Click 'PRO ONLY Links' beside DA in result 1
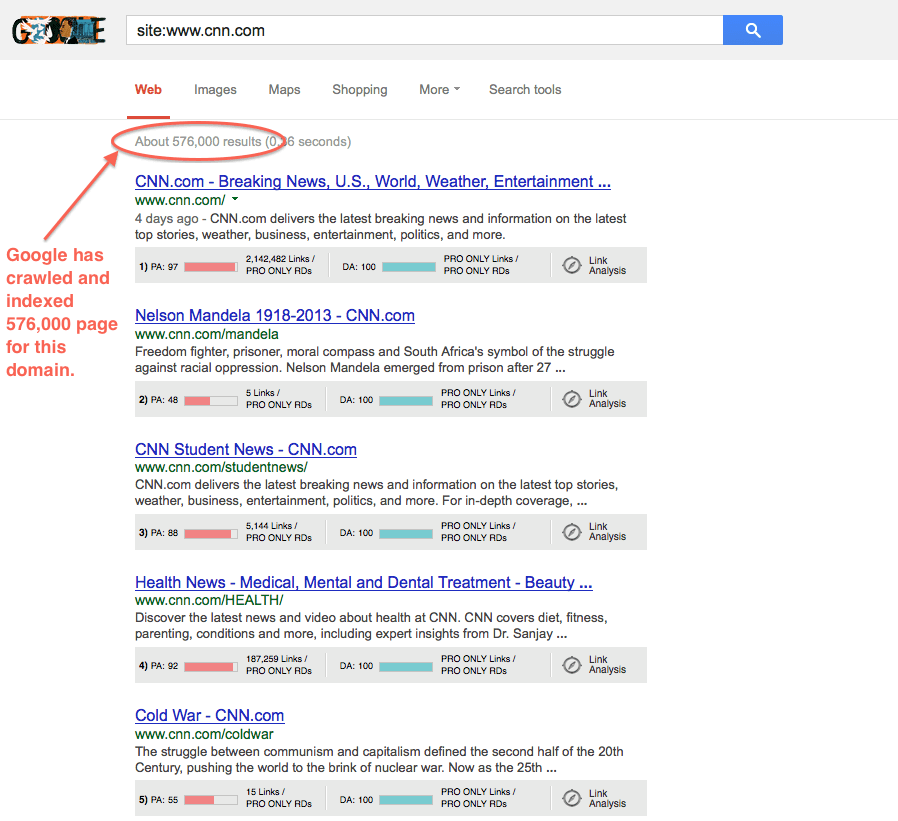The width and height of the screenshot is (898, 821). pyautogui.click(x=481, y=259)
